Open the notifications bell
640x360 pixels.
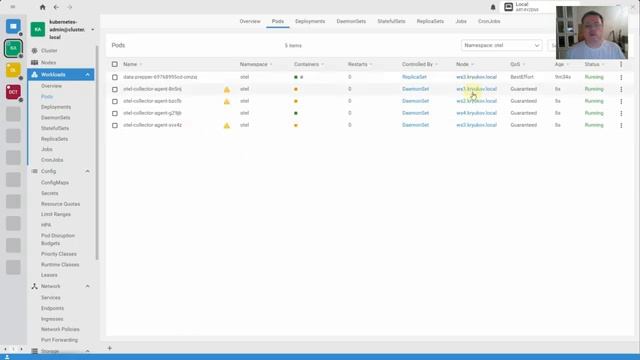point(493,7)
